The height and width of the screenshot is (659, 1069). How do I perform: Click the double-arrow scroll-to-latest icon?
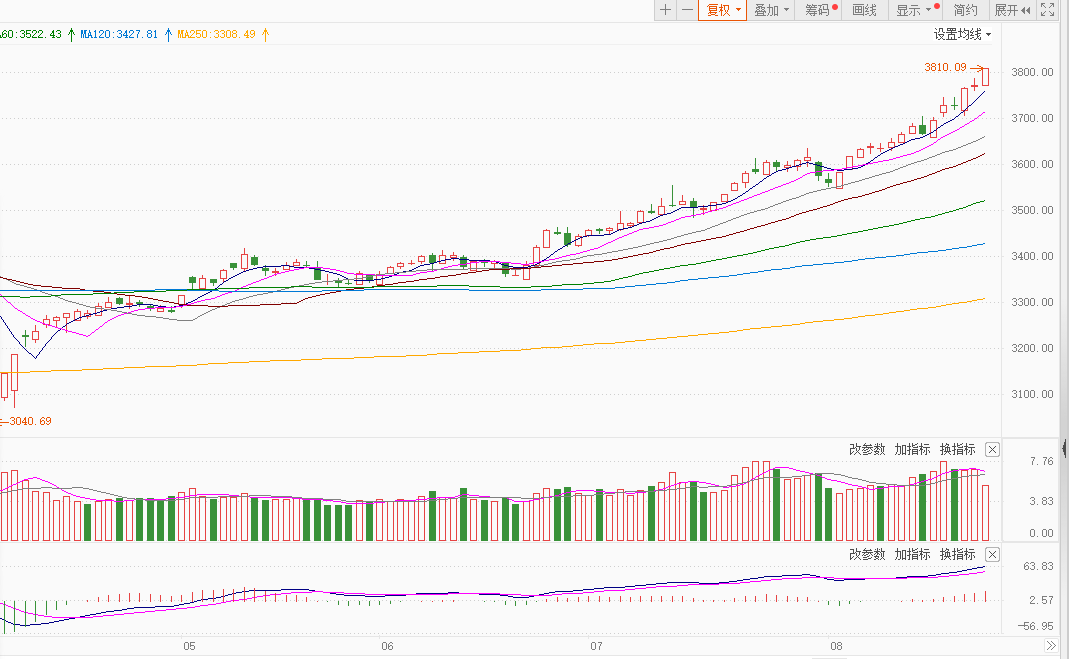[1050, 645]
